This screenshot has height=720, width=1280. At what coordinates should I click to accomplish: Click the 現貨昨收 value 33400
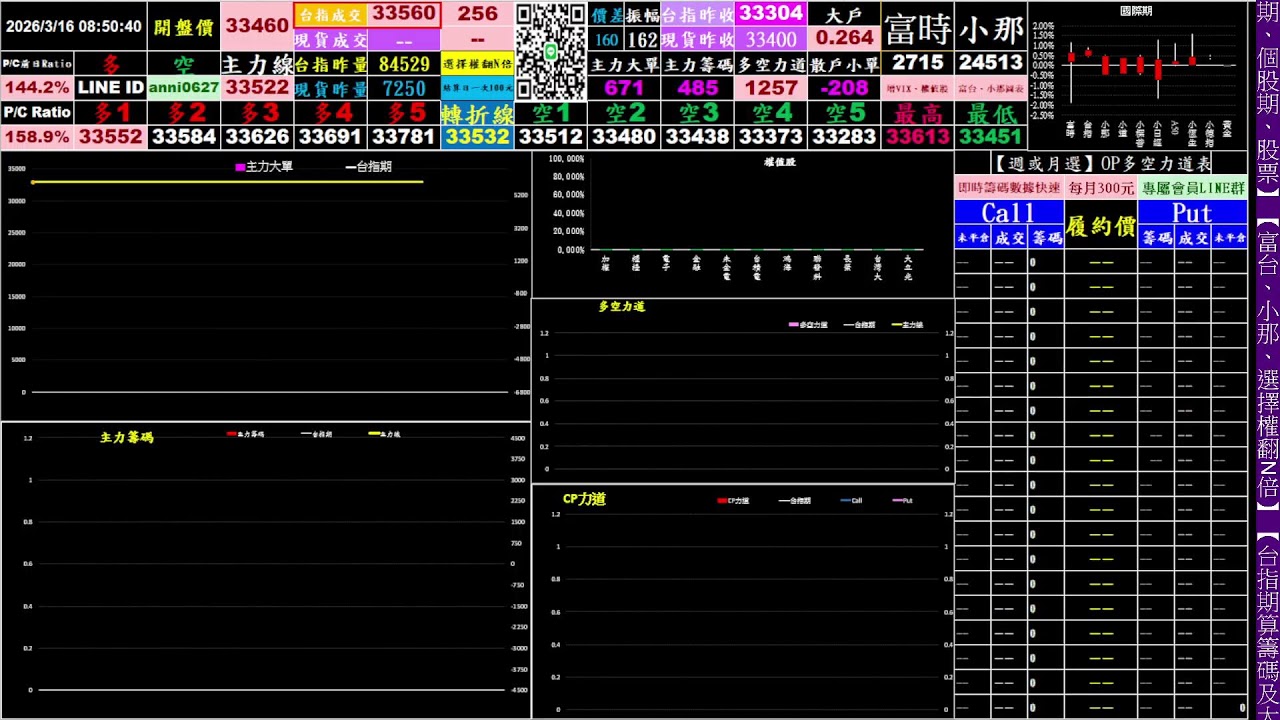click(771, 40)
